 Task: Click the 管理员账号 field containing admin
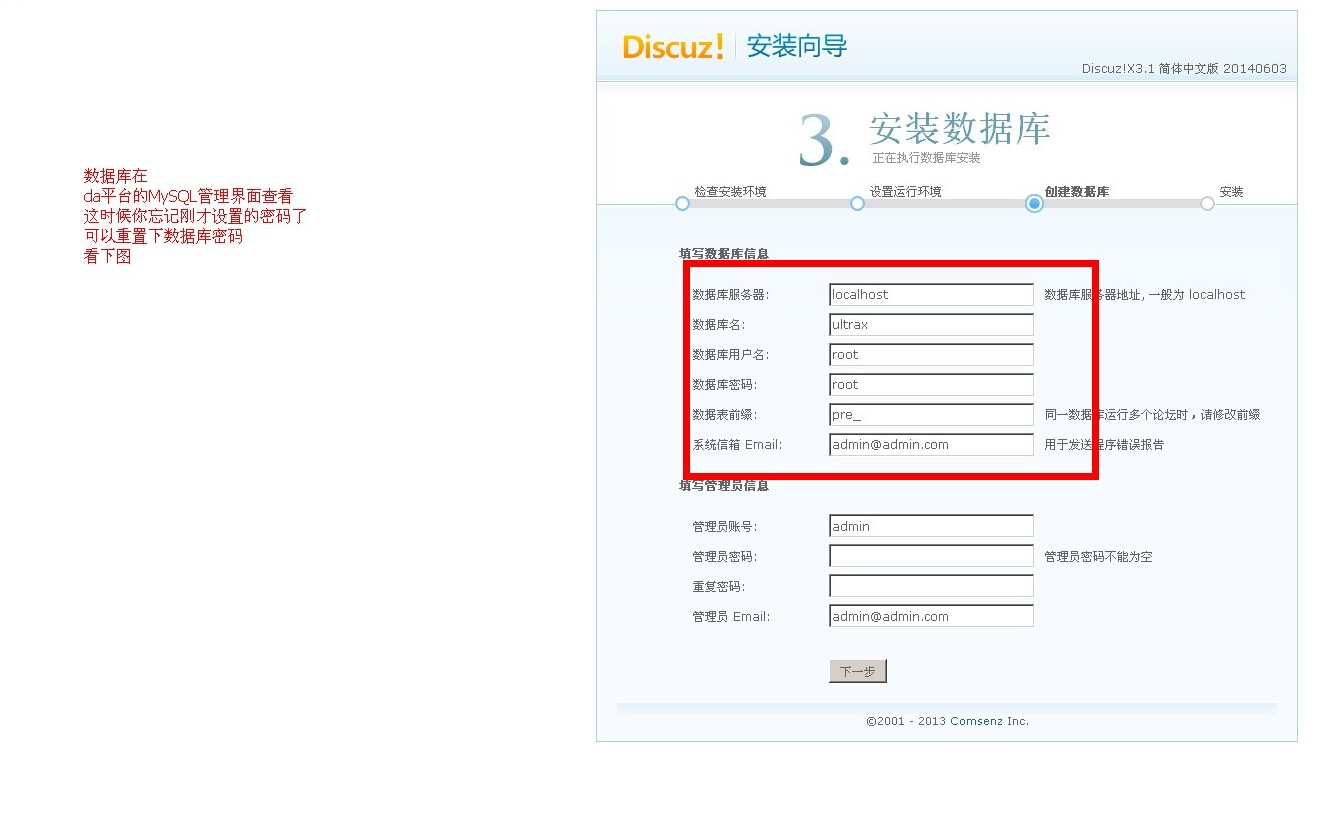[x=931, y=526]
